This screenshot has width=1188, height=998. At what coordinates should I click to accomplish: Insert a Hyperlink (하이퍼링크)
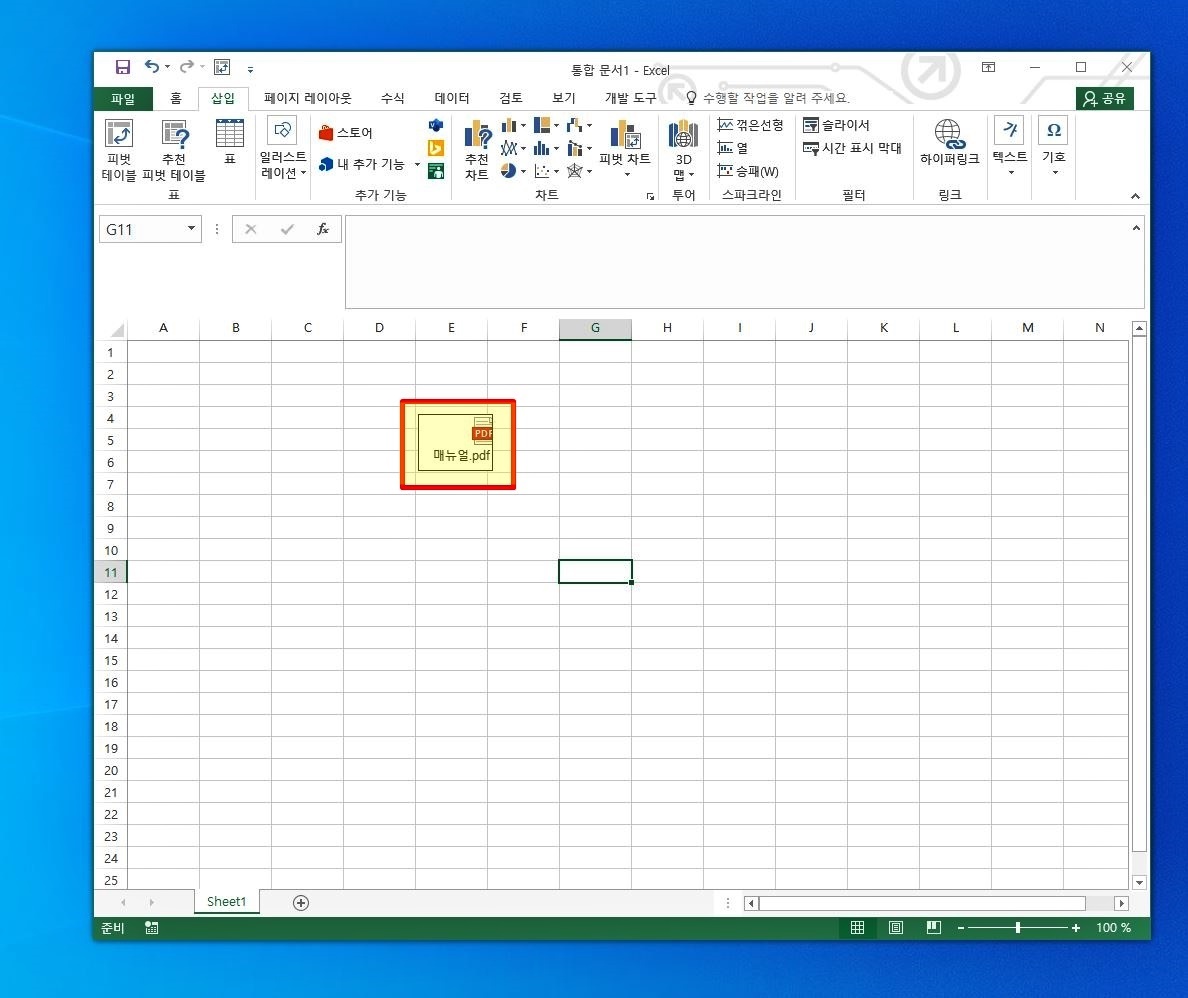point(949,142)
